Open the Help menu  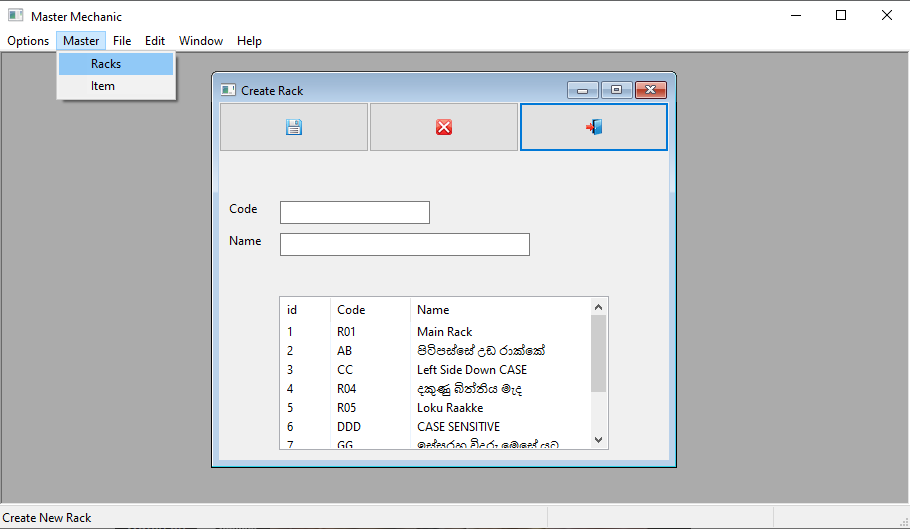pos(249,41)
